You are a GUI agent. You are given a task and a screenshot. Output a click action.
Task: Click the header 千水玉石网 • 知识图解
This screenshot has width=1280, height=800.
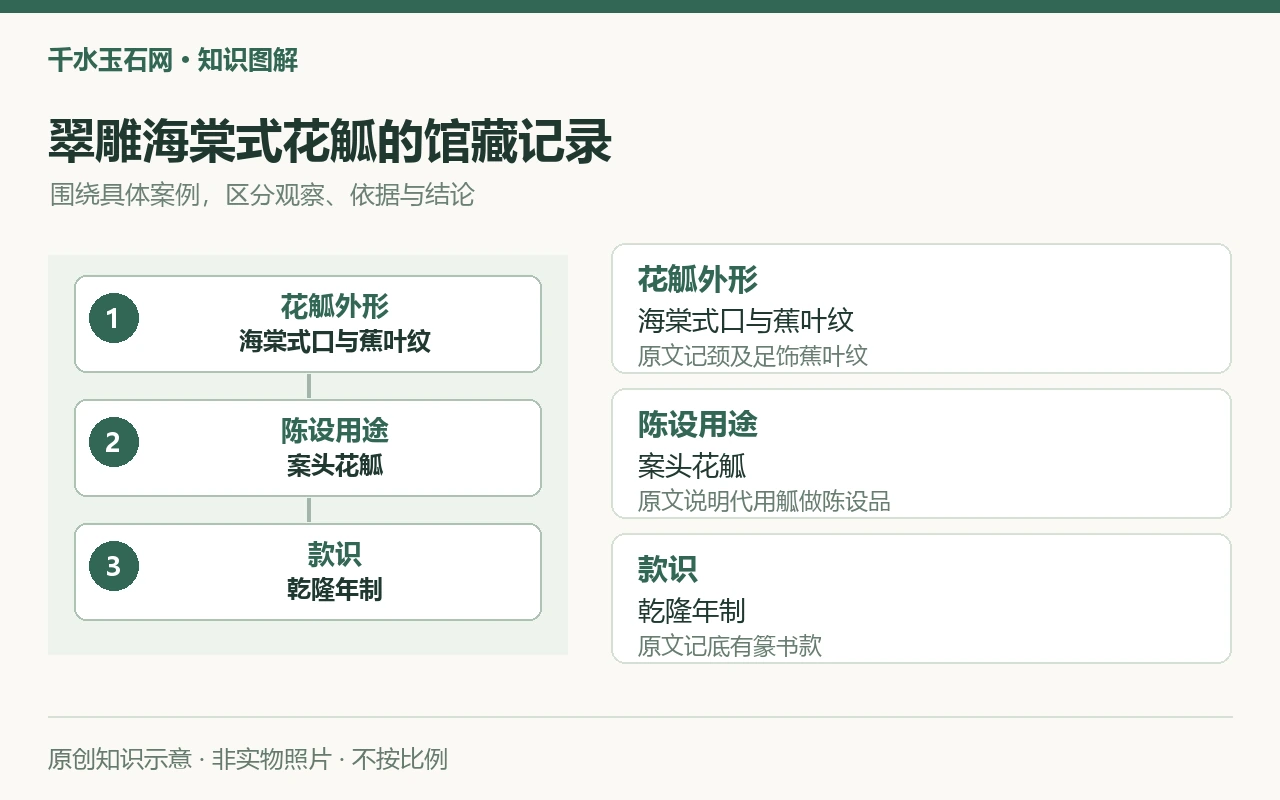pyautogui.click(x=173, y=60)
